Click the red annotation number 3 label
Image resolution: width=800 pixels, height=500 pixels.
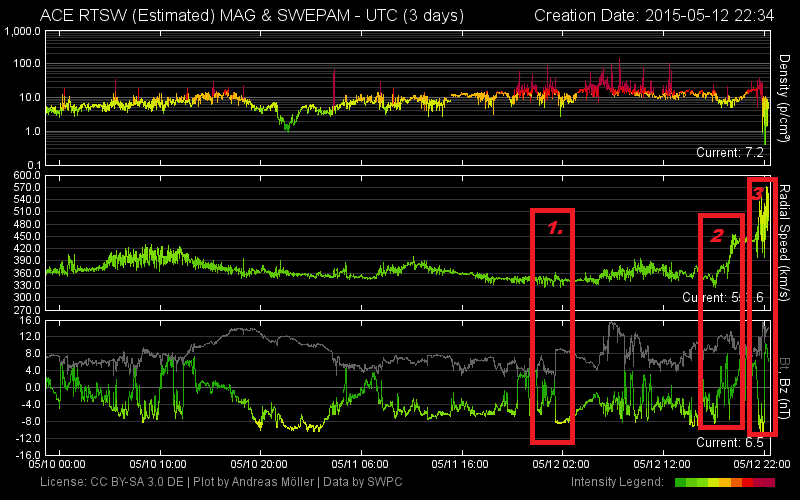tap(757, 193)
